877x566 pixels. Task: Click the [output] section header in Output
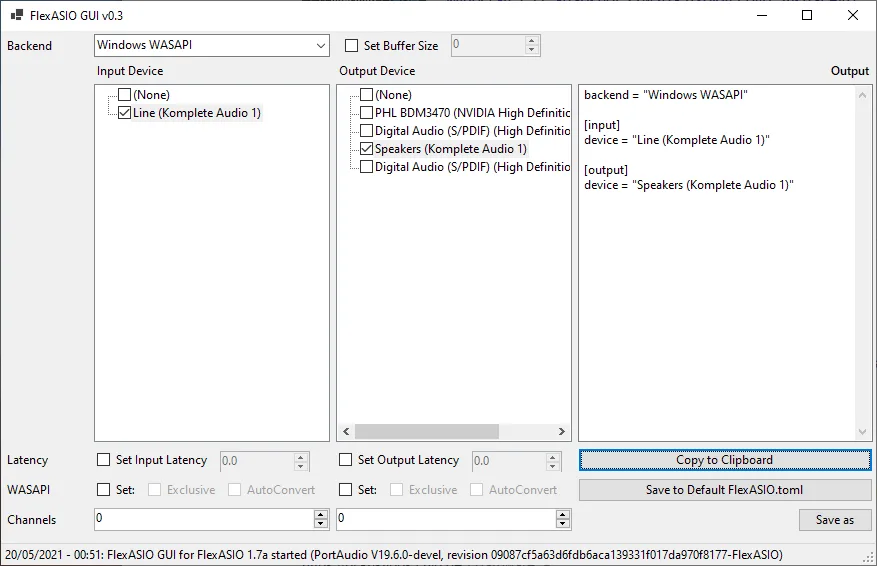(606, 170)
